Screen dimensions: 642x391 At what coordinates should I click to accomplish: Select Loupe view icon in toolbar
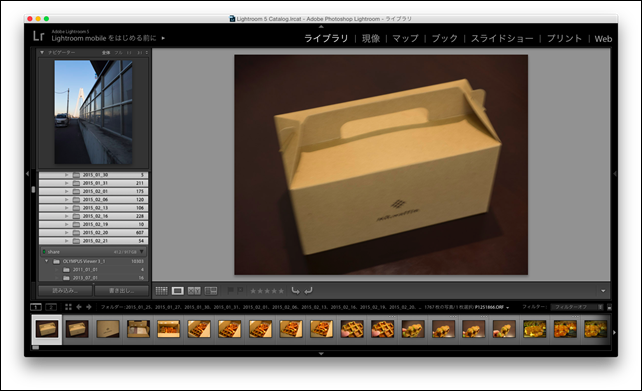coord(177,291)
